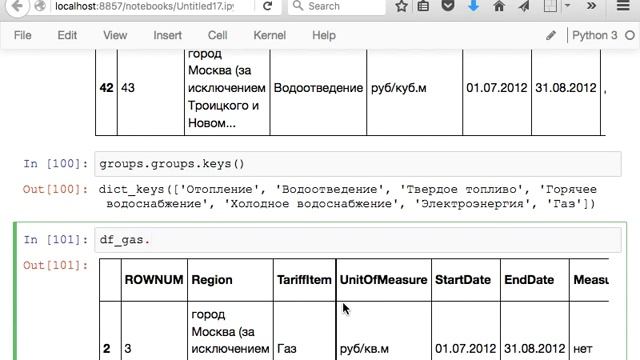Open the View menu

click(115, 36)
